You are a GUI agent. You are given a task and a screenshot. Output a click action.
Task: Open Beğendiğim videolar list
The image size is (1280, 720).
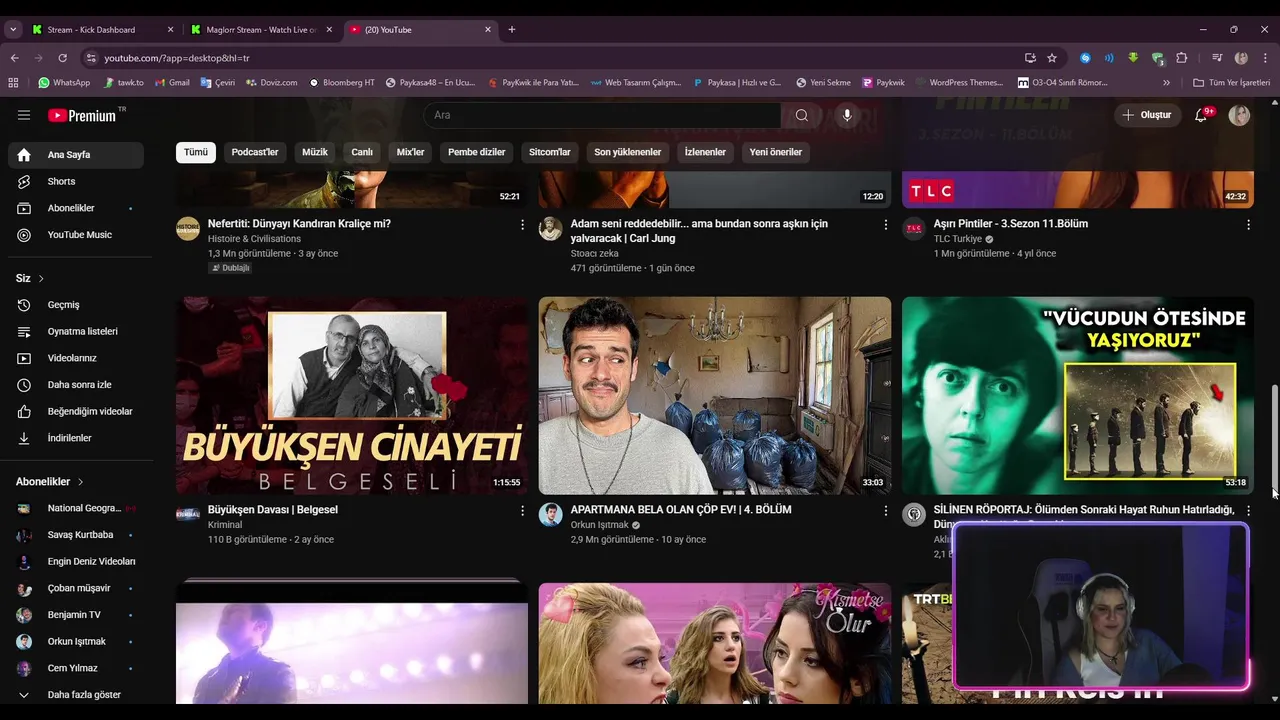click(x=76, y=411)
